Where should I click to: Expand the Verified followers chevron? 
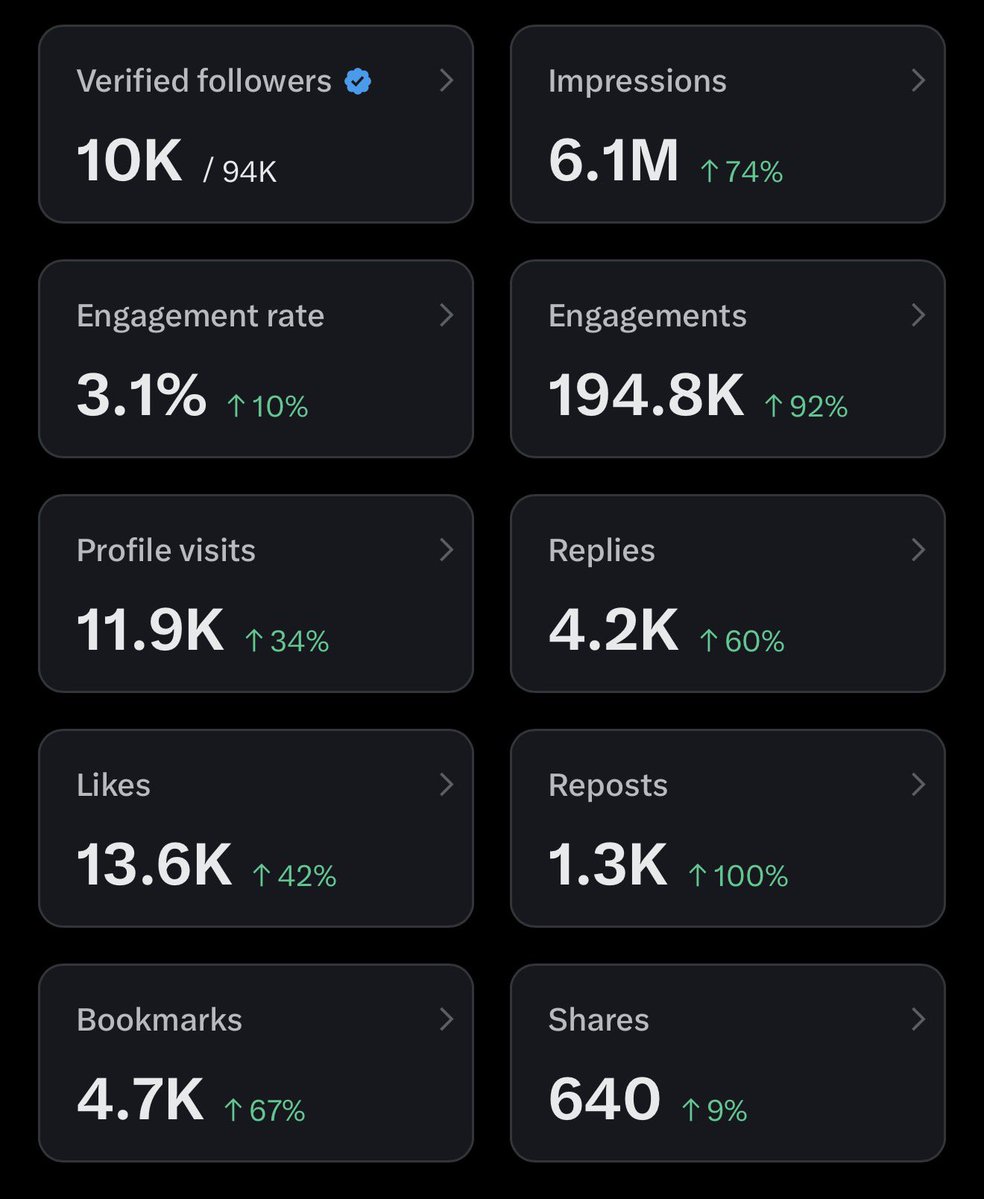pyautogui.click(x=447, y=80)
